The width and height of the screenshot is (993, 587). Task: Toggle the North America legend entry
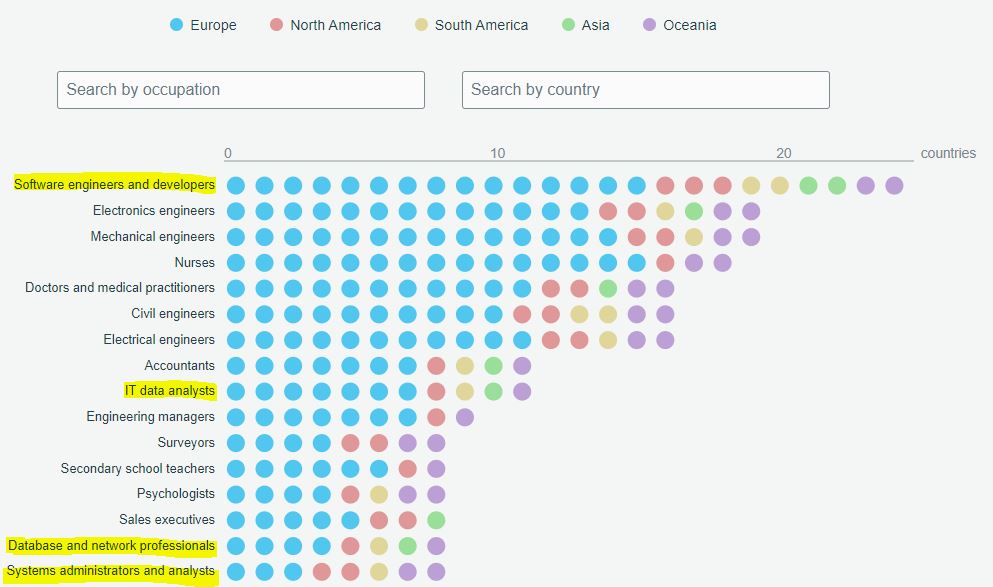click(326, 25)
